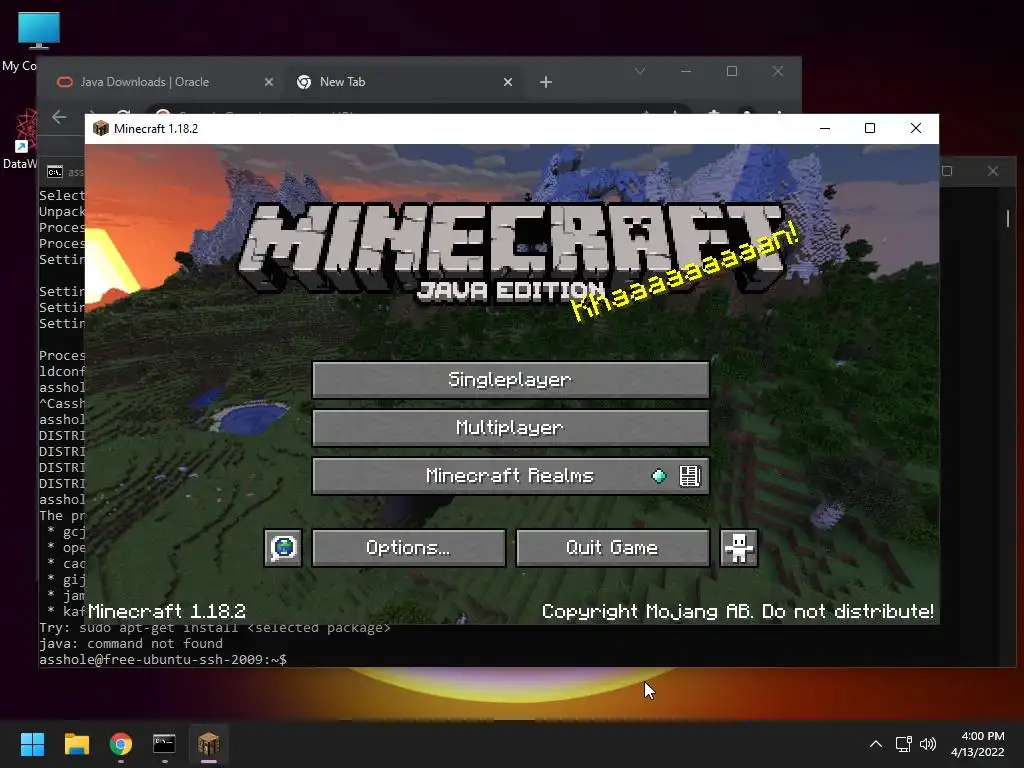Click terminal window scrollbar thumb

1008,218
